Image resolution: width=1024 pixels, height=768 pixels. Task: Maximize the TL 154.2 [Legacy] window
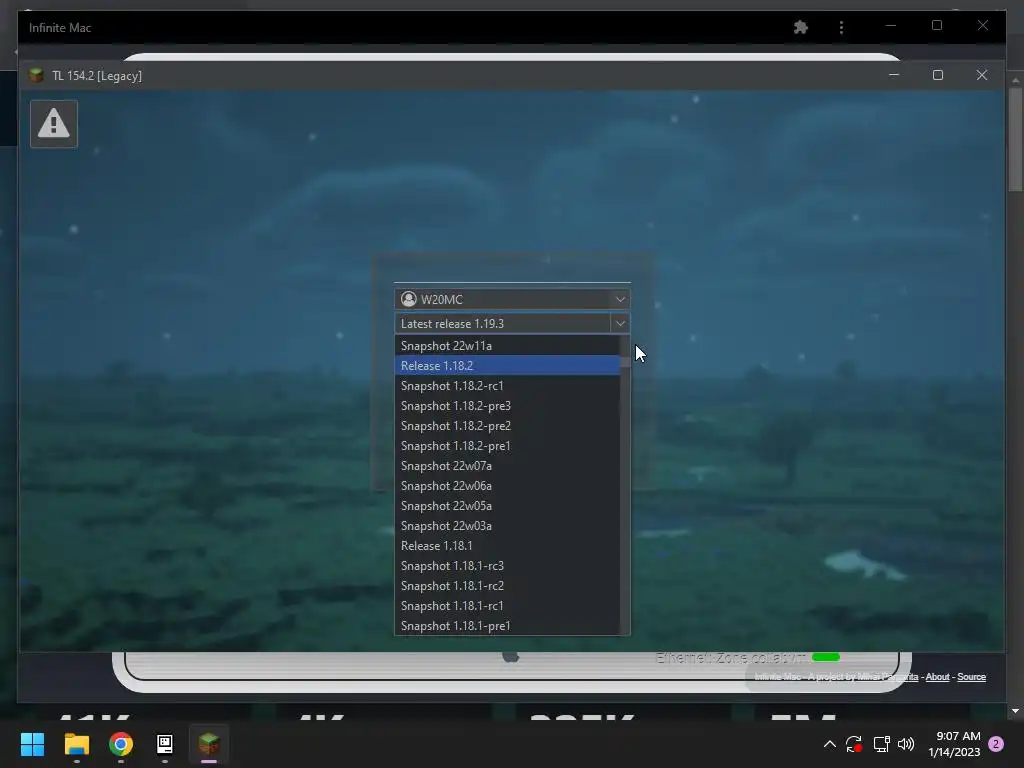tap(938, 75)
